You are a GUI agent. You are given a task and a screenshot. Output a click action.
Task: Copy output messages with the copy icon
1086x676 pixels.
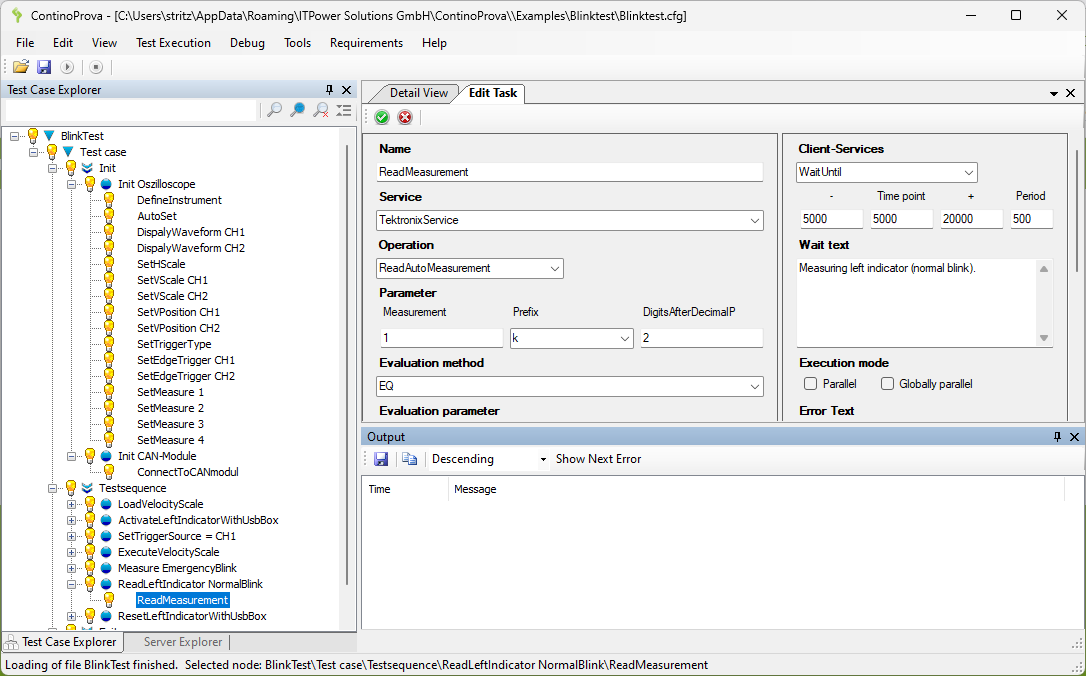pos(409,459)
